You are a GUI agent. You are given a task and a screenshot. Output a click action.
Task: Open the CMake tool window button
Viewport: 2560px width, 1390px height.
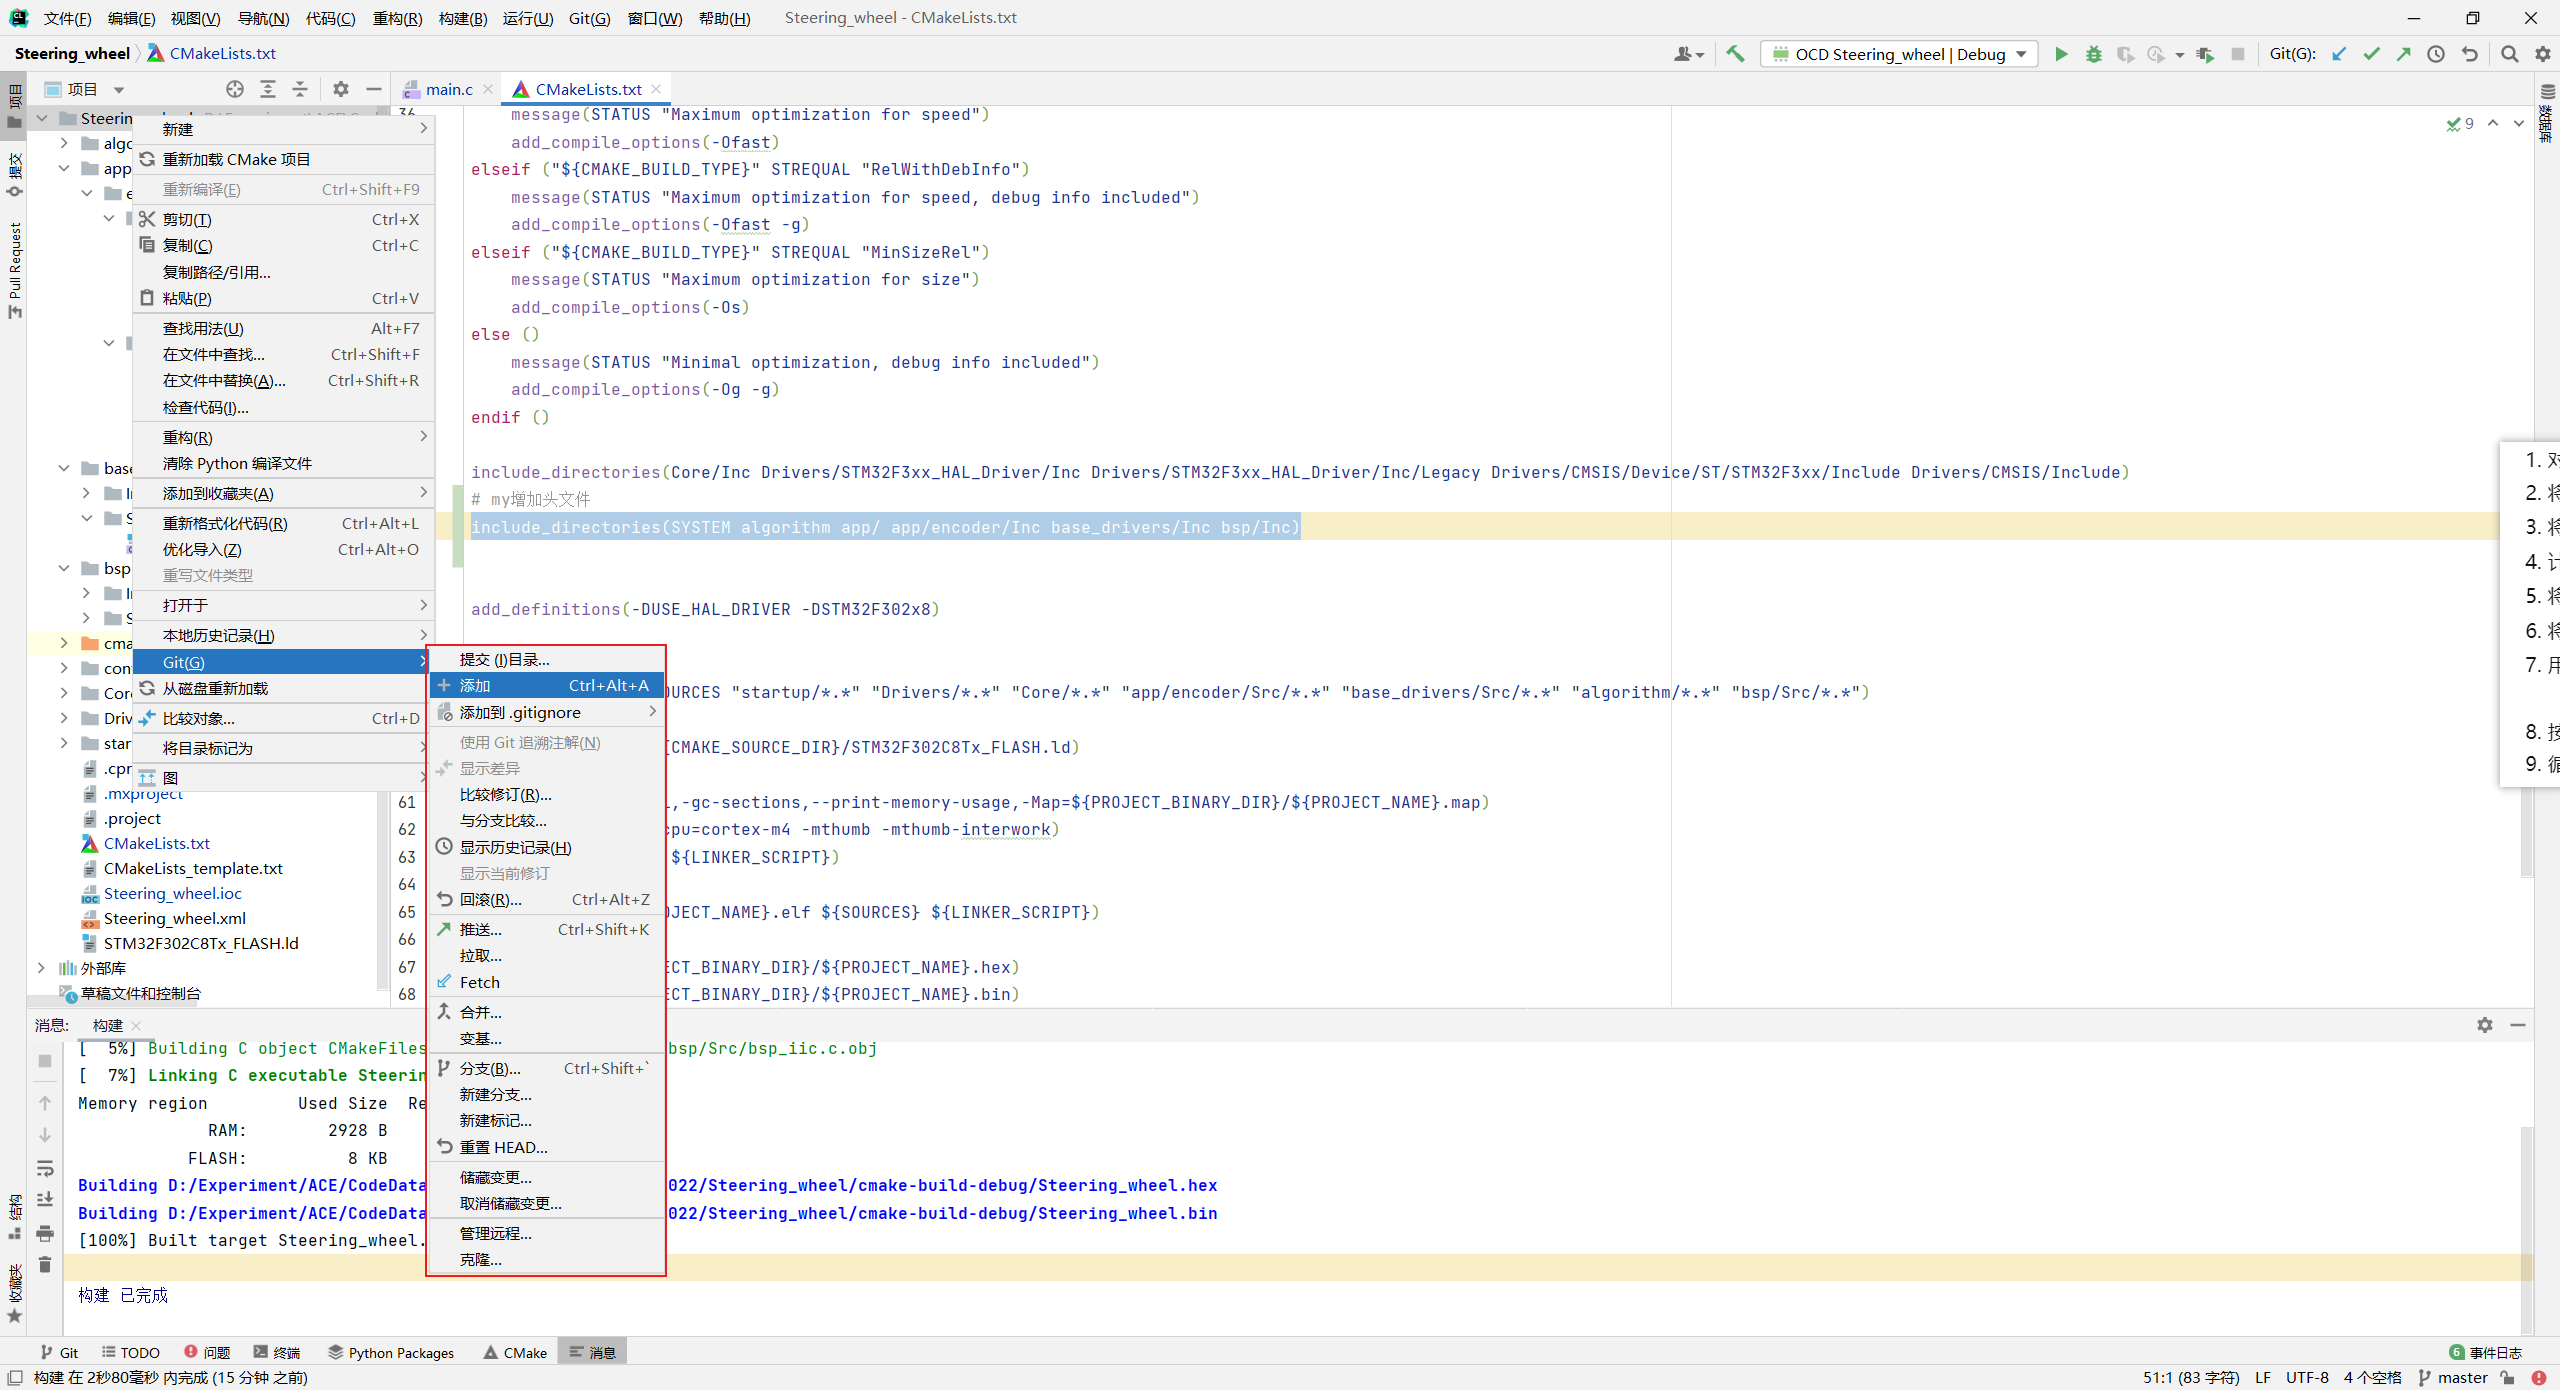tap(515, 1352)
